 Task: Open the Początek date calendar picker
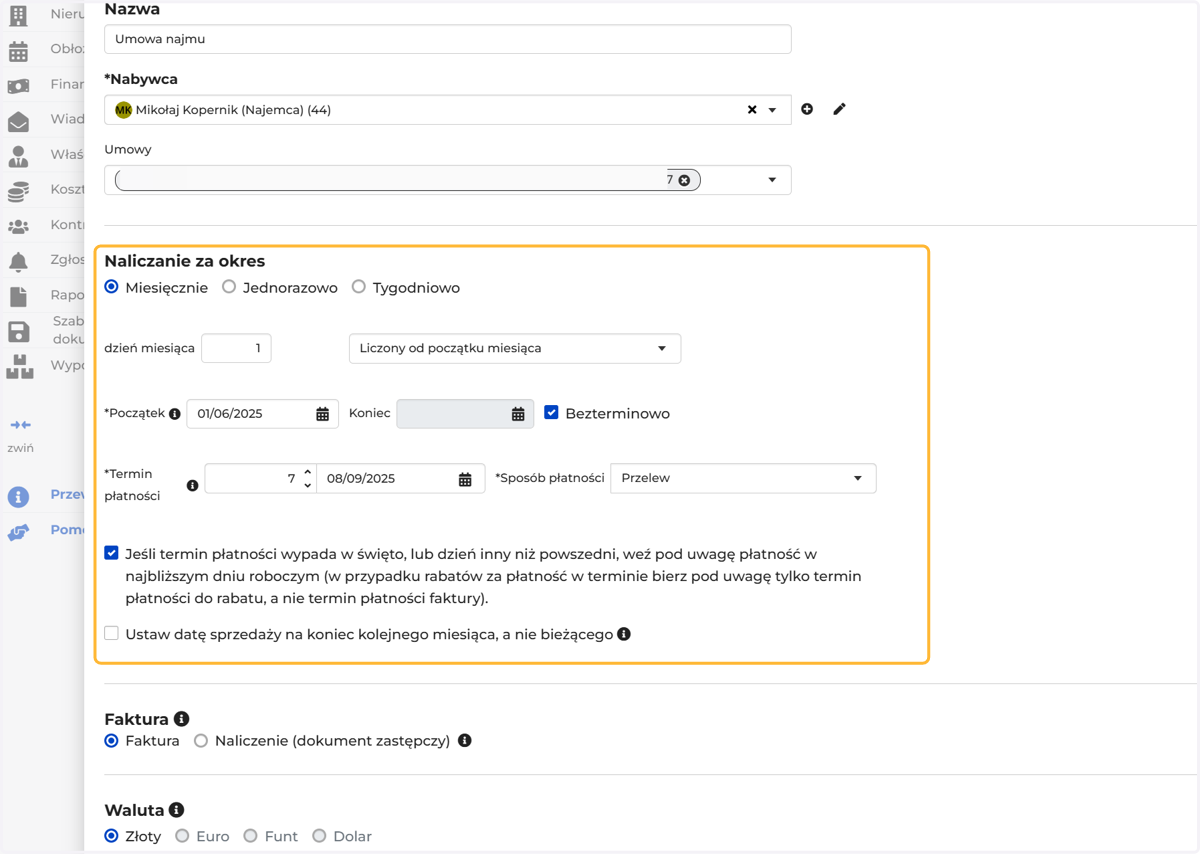(322, 414)
